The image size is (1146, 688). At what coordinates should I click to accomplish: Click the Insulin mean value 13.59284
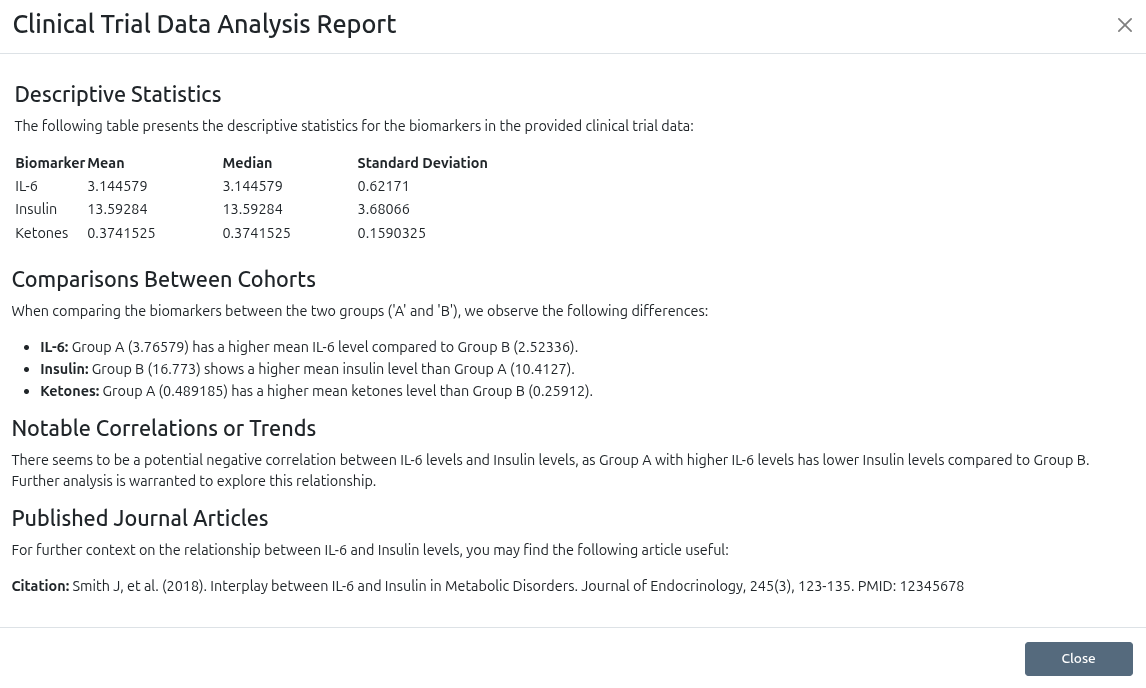[117, 209]
